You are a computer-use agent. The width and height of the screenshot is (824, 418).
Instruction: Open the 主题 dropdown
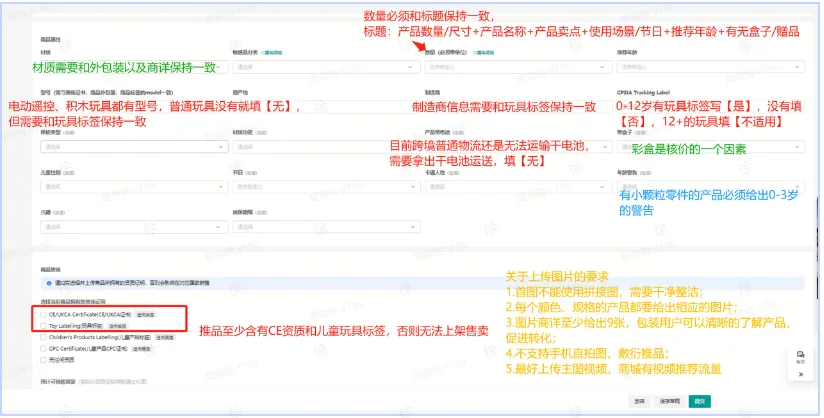[x=134, y=227]
